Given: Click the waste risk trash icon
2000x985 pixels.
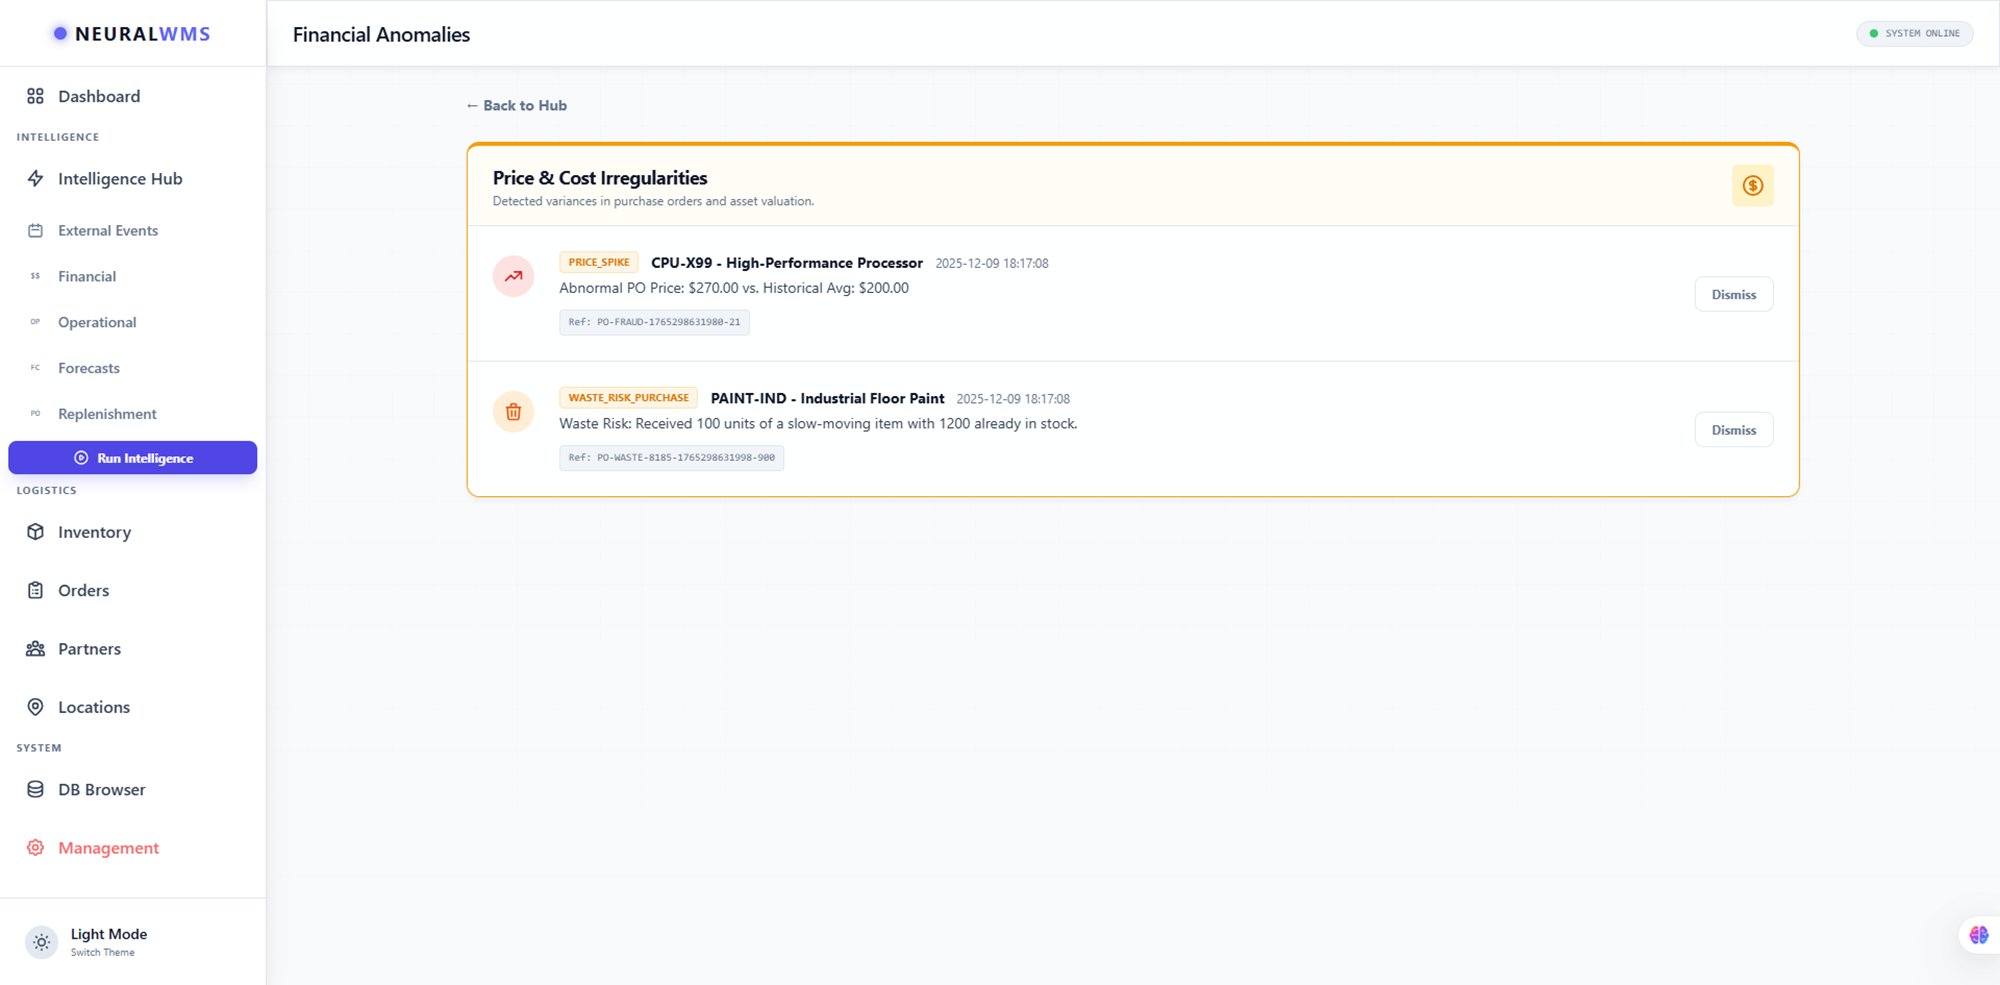Looking at the screenshot, I should [513, 412].
